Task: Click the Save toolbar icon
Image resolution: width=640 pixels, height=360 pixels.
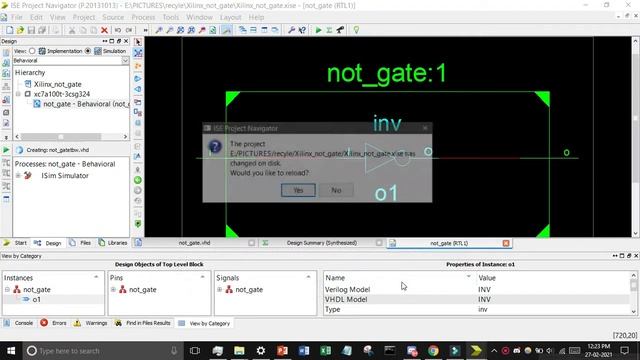Action: [31, 30]
